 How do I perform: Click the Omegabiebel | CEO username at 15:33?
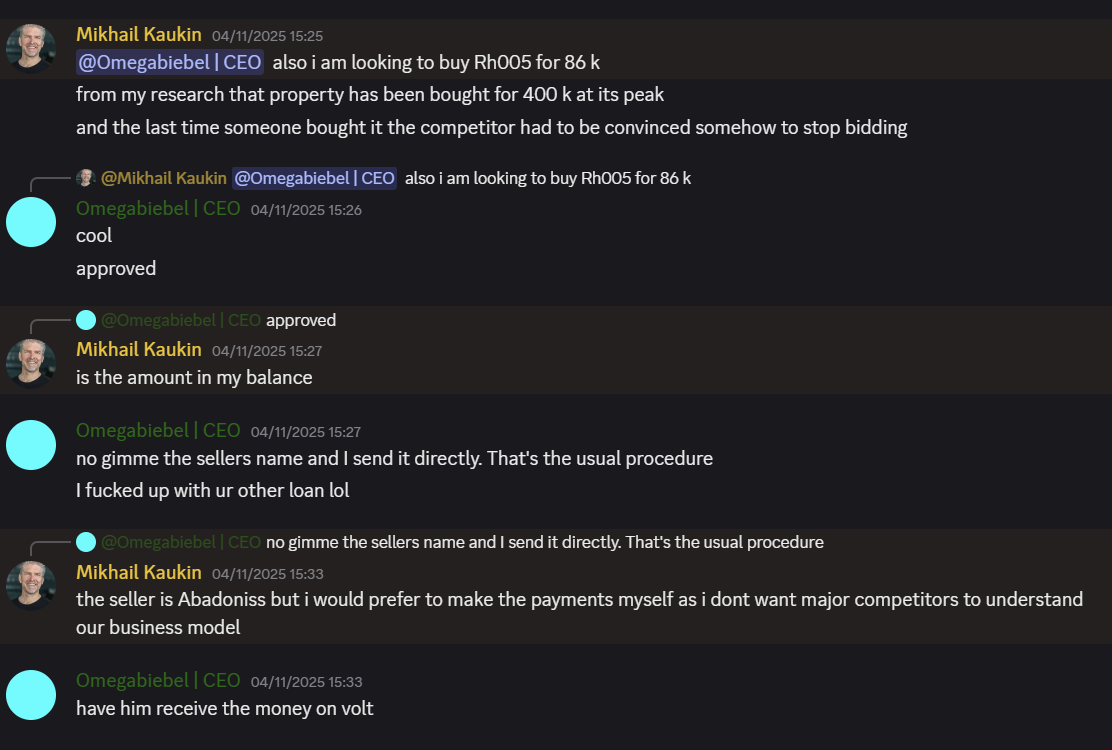pyautogui.click(x=158, y=680)
